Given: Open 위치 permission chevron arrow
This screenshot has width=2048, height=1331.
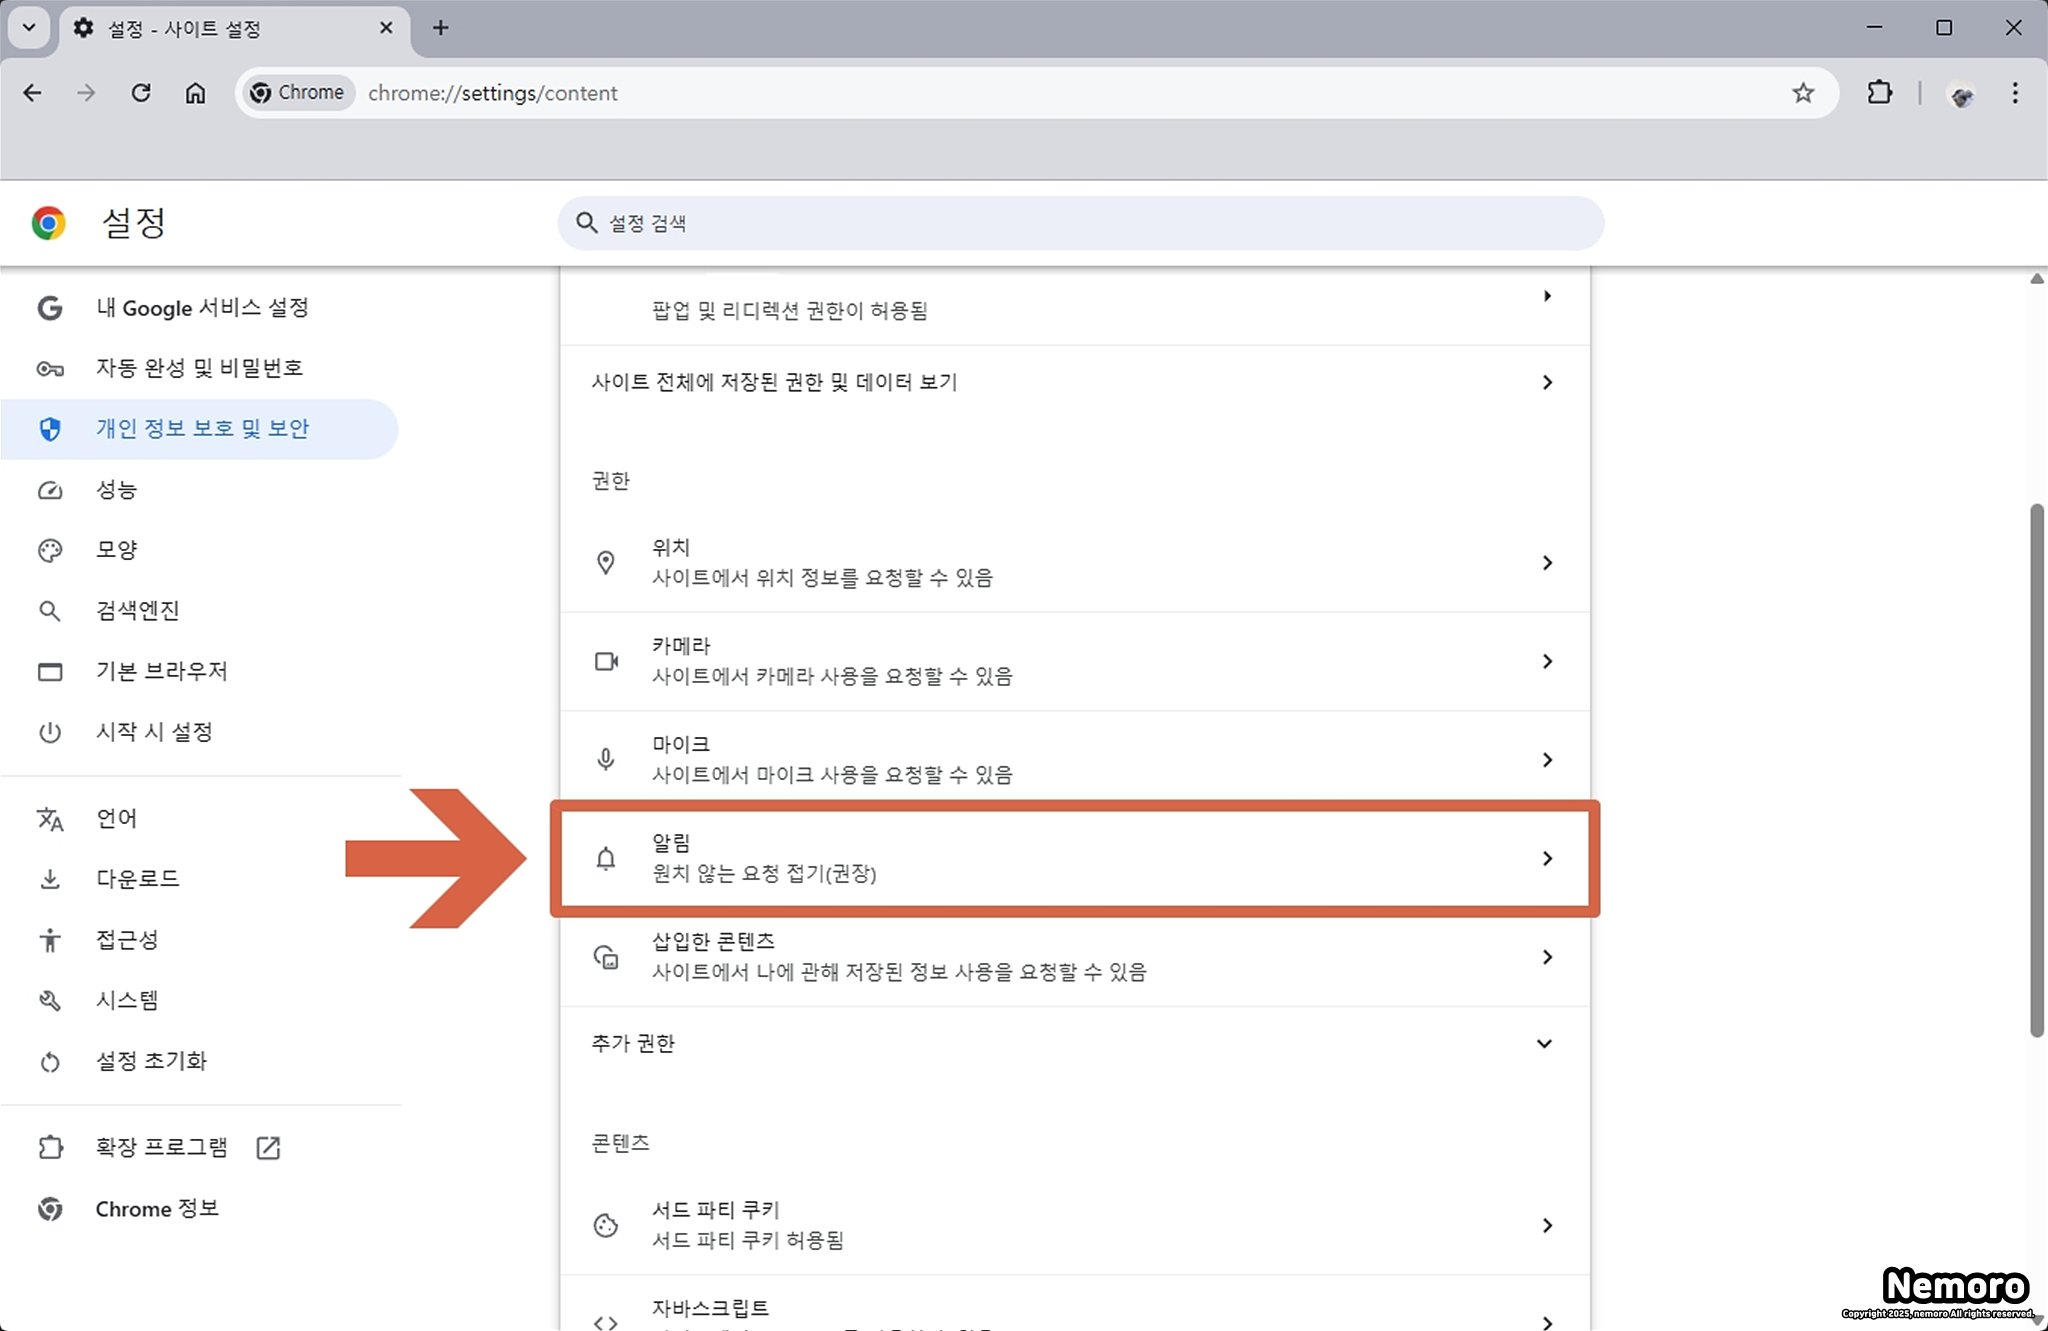Looking at the screenshot, I should (x=1546, y=563).
